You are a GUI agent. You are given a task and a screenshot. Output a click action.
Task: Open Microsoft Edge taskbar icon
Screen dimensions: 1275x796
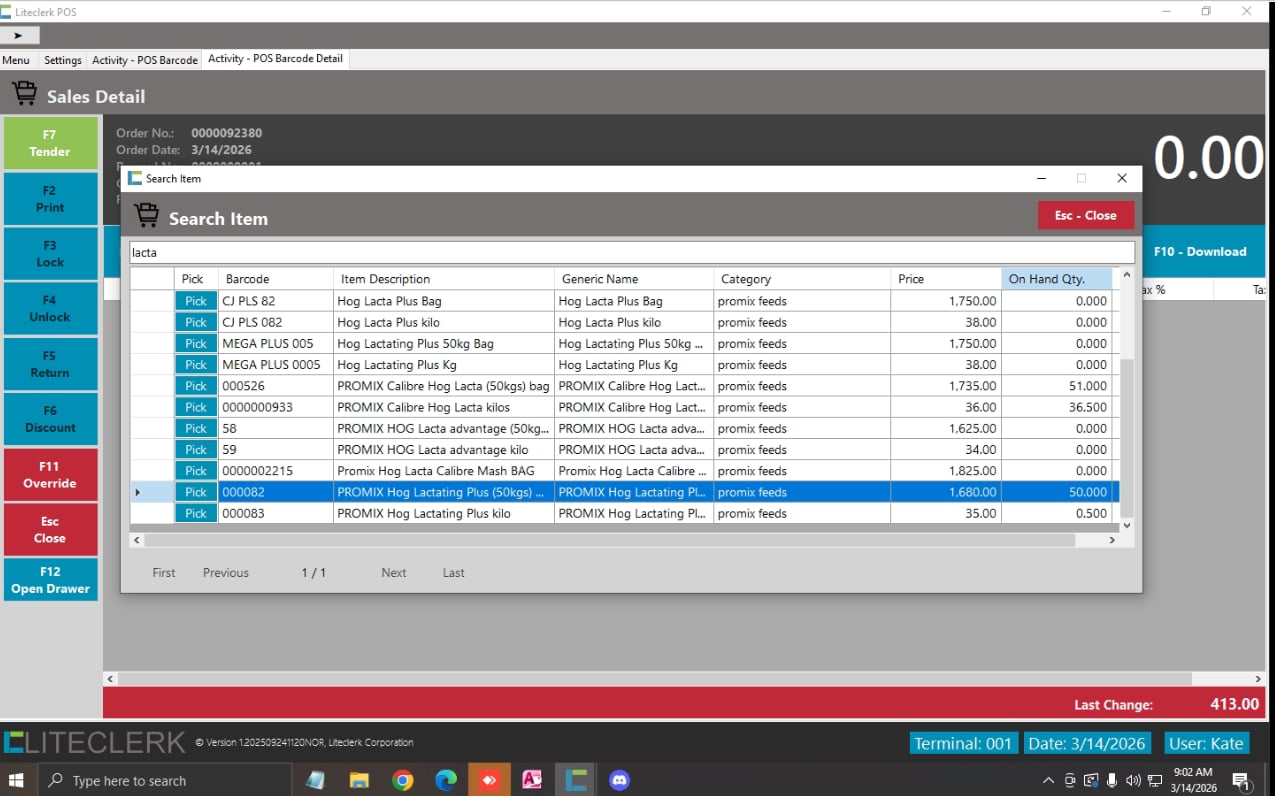pos(446,780)
